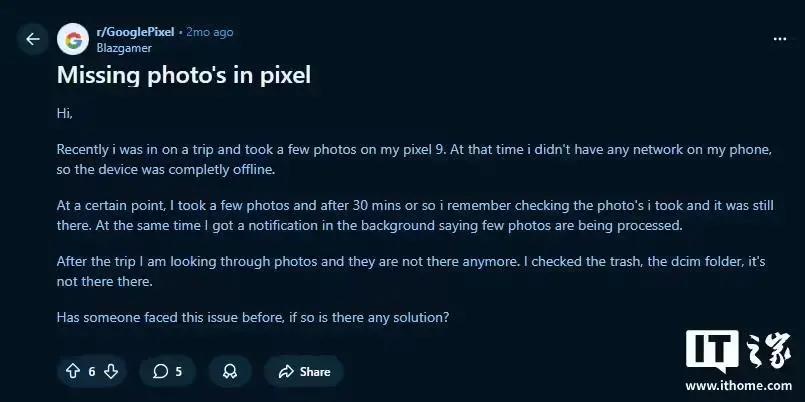Share this post with the Share button
This screenshot has width=805, height=402.
tap(304, 371)
